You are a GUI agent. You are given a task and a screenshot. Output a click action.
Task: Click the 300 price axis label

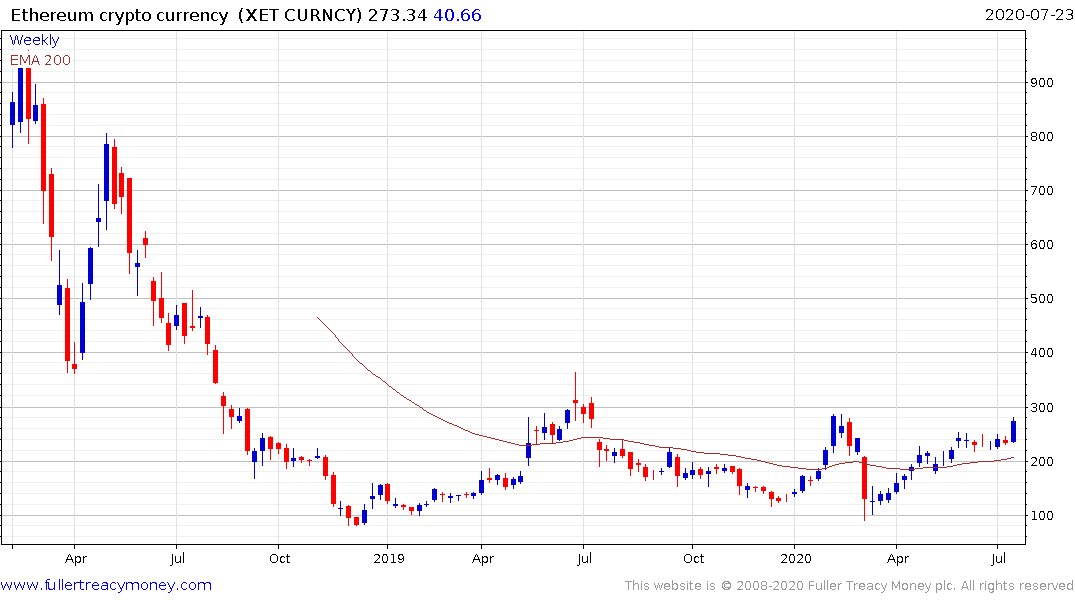coord(1042,408)
